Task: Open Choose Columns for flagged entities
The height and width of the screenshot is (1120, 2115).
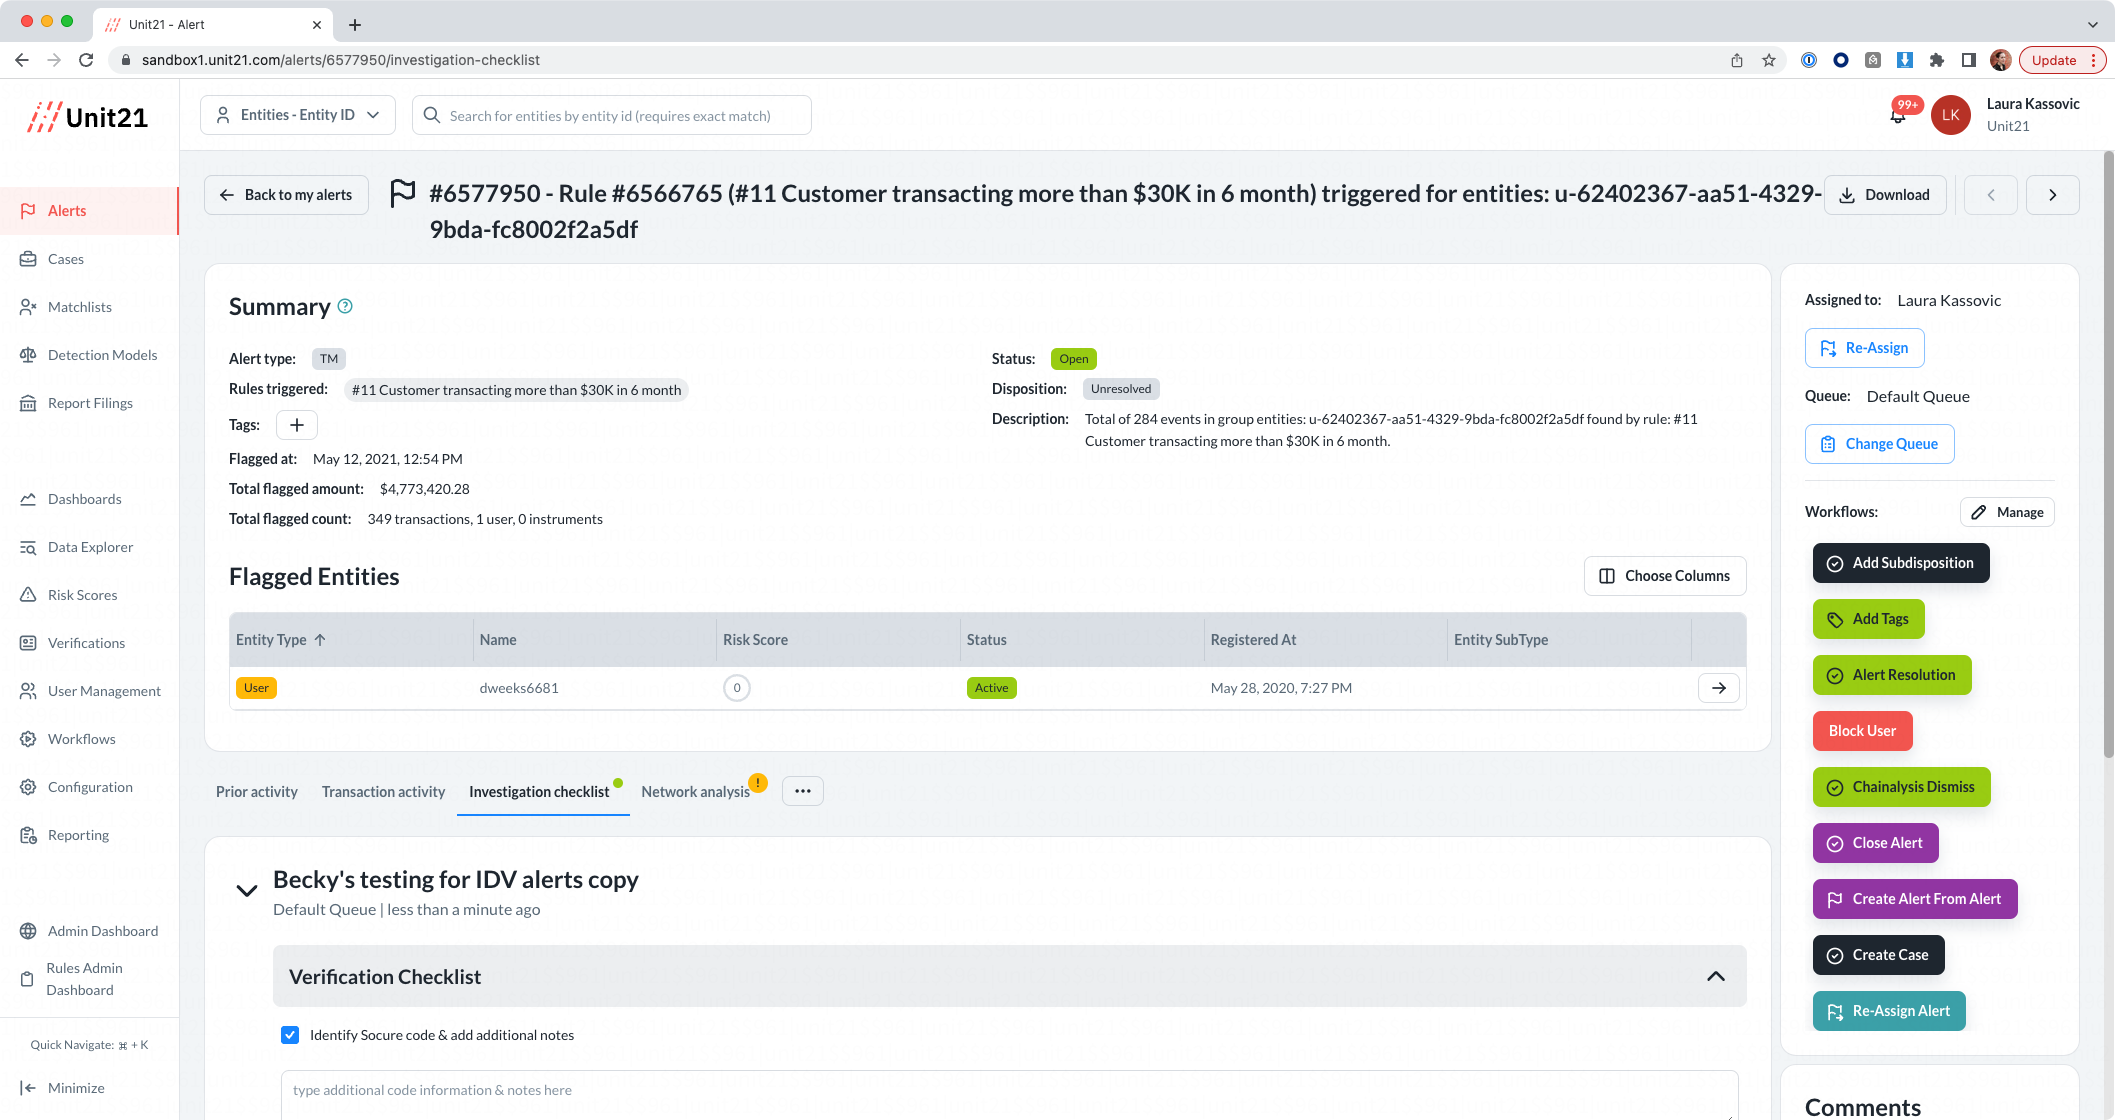Action: click(1665, 576)
